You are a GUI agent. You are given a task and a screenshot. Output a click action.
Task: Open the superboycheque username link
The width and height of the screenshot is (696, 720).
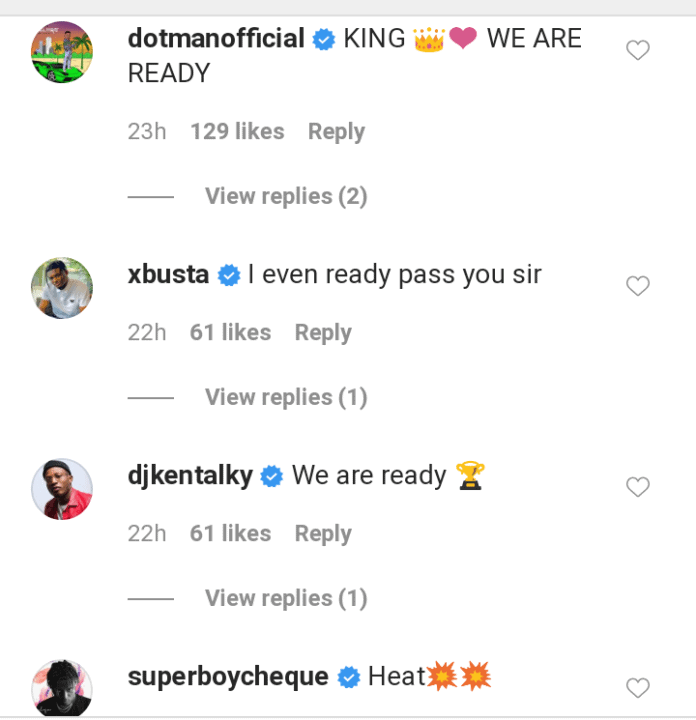point(228,677)
